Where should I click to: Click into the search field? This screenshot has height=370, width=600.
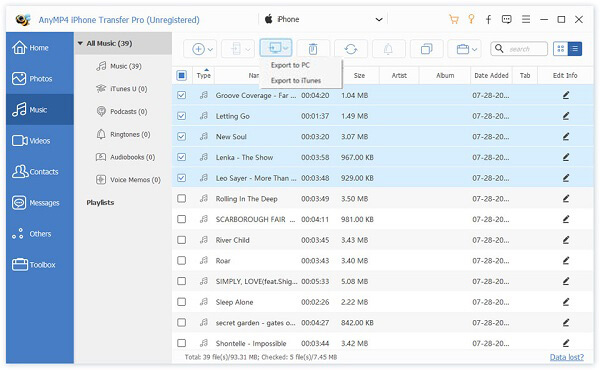click(519, 49)
